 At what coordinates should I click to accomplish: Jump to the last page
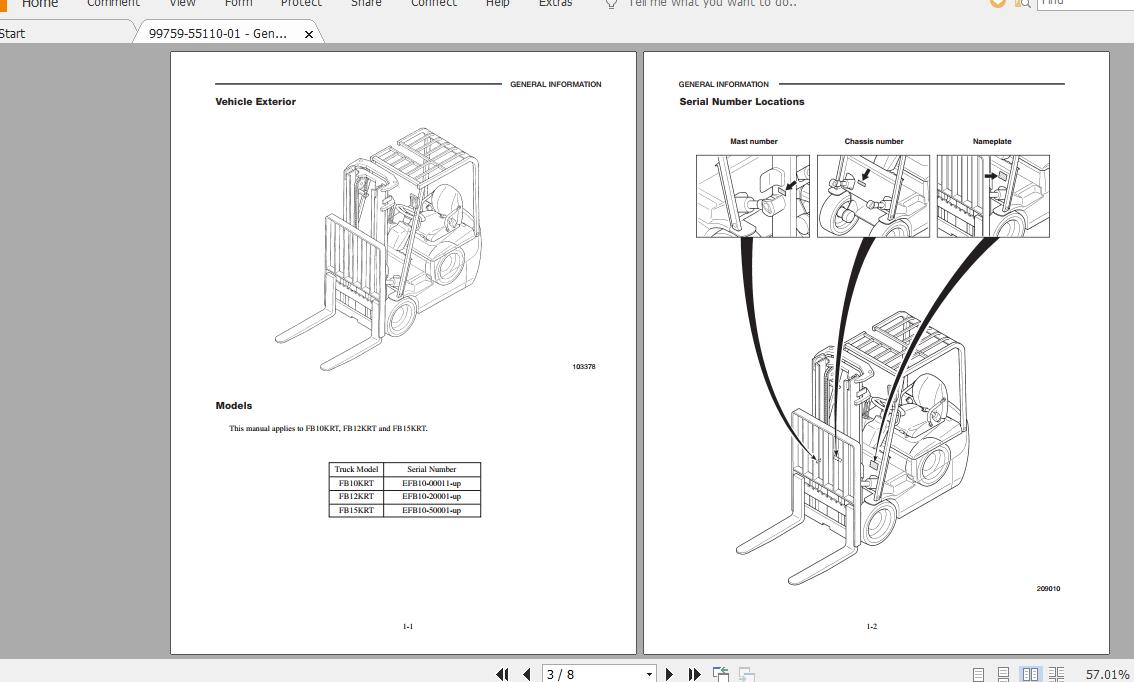[694, 674]
